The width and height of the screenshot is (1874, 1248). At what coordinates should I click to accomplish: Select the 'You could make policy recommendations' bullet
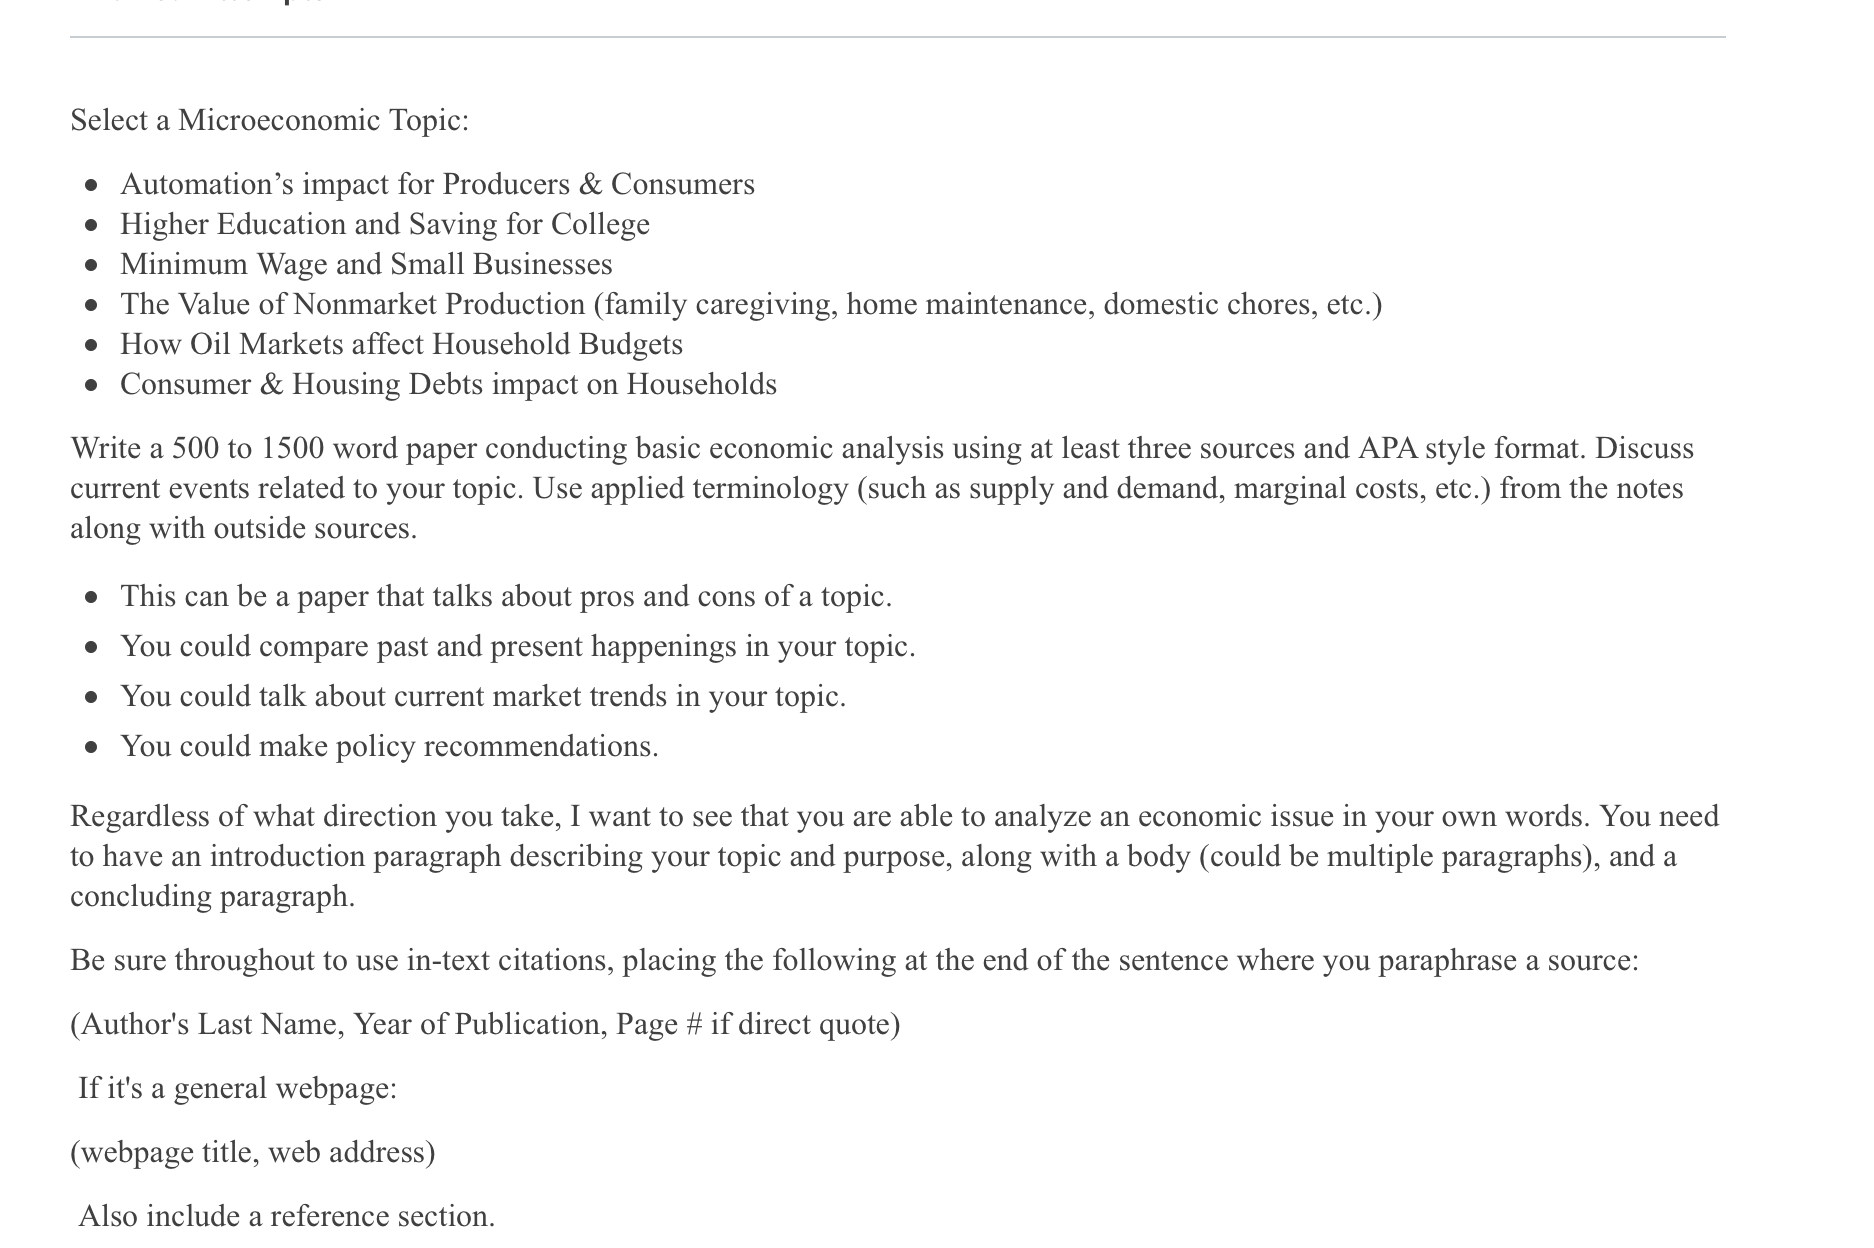tap(389, 747)
